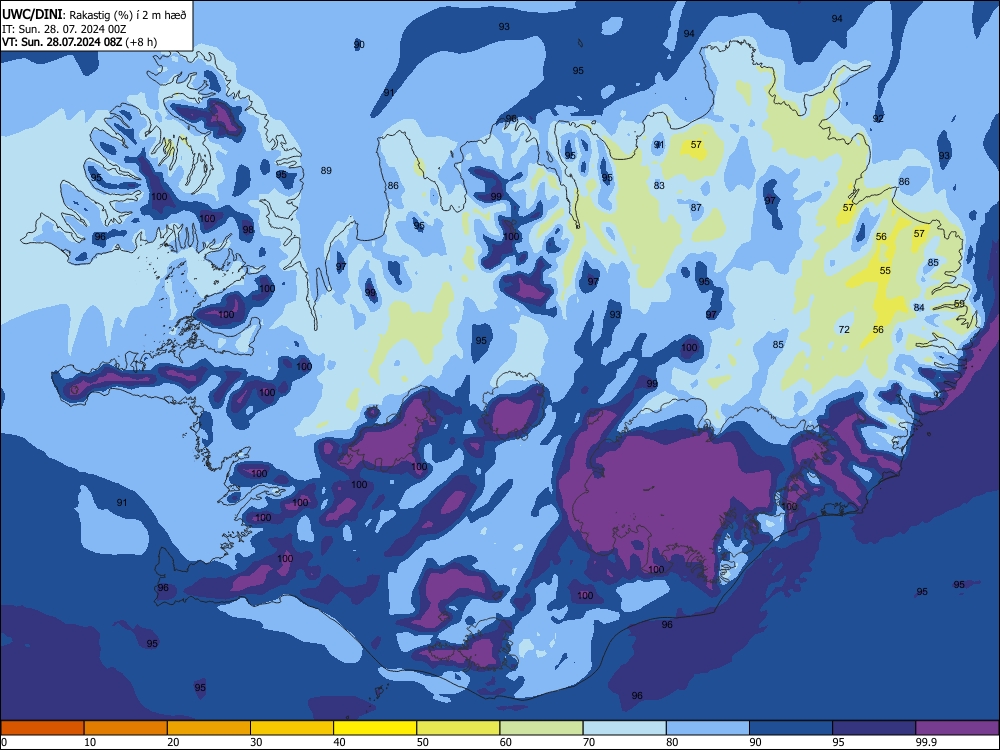
Task: Select the 70–80 pale blue legend swatch
Action: [x=625, y=728]
